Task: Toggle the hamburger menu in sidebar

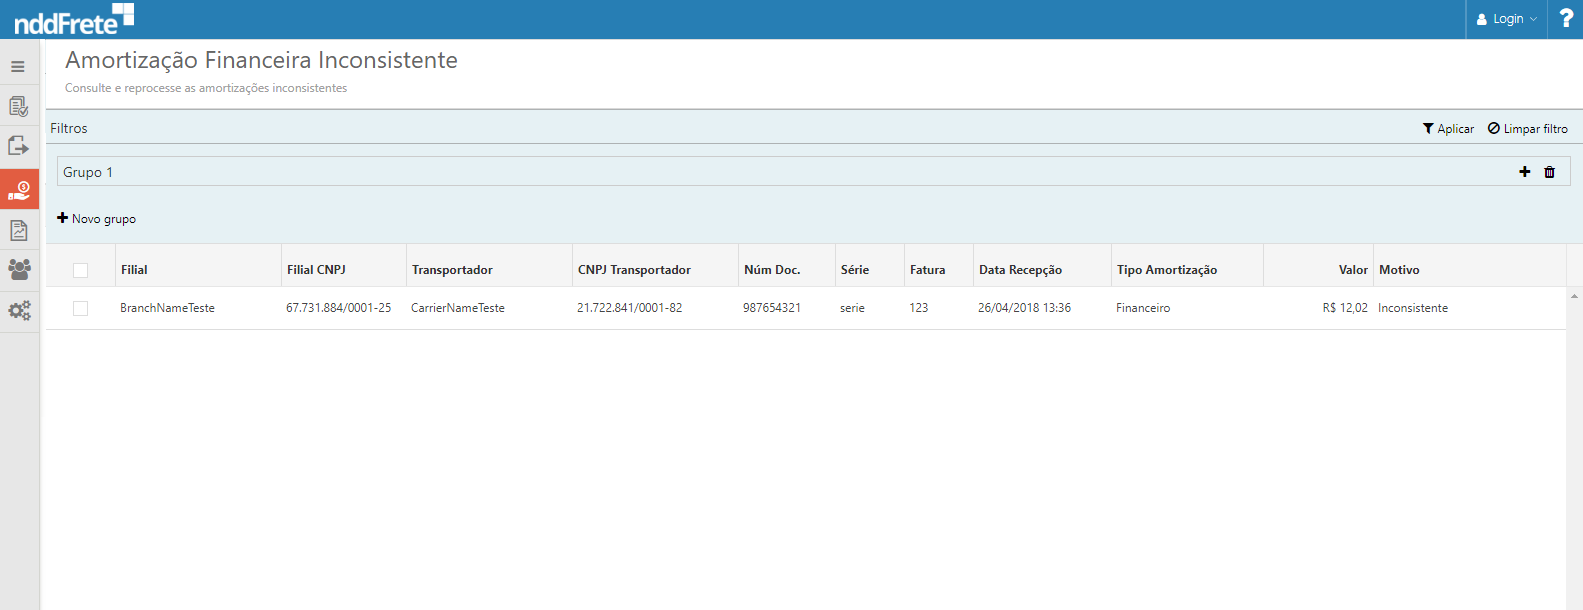Action: pyautogui.click(x=18, y=67)
